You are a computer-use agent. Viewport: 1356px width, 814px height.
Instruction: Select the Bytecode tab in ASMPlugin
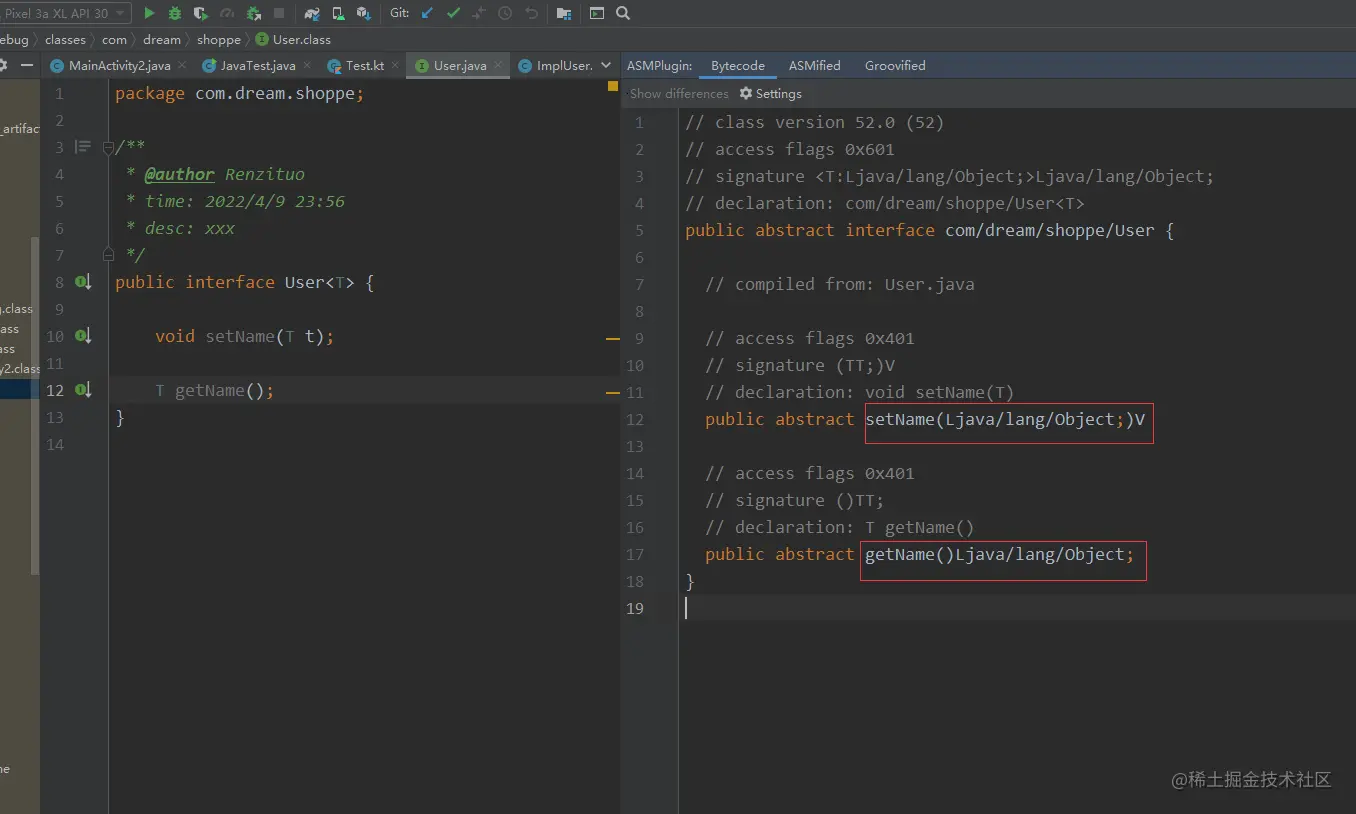[x=738, y=65]
